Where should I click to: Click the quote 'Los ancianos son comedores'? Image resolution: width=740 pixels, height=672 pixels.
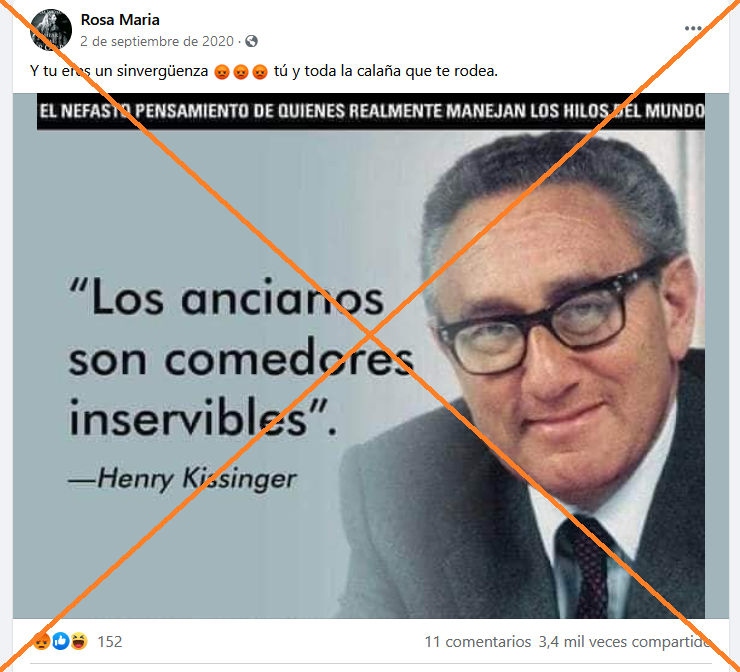point(241,329)
